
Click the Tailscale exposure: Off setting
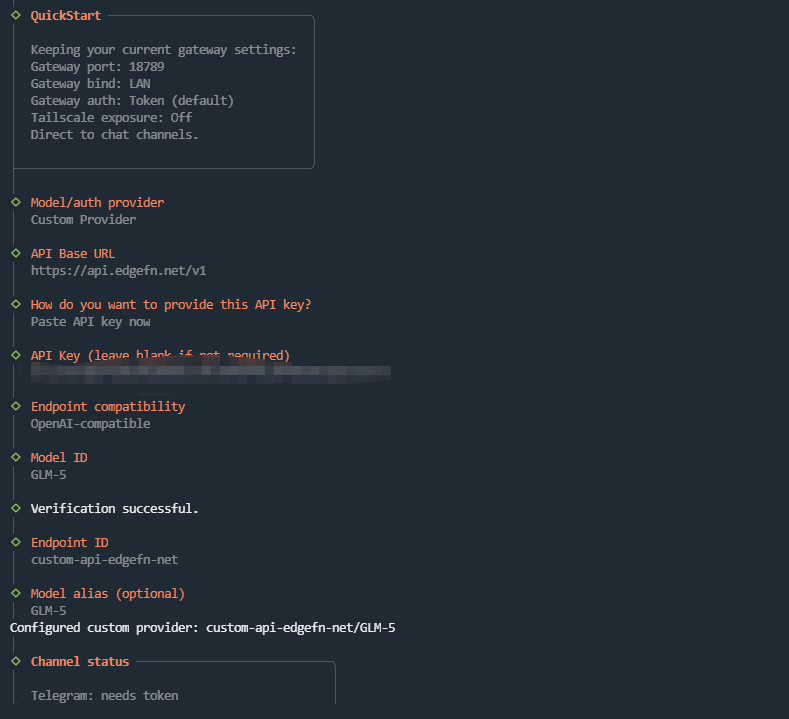(x=111, y=117)
